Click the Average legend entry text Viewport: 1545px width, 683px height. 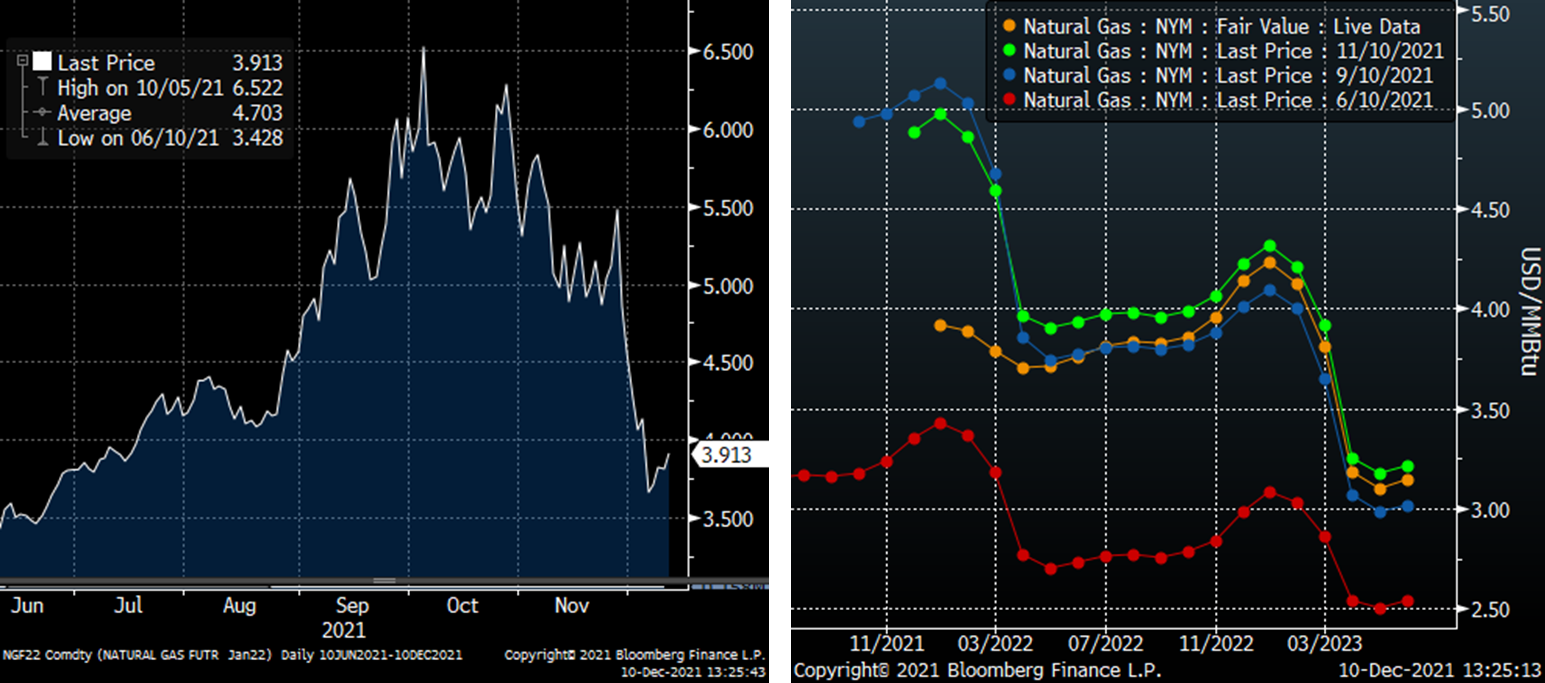point(94,113)
